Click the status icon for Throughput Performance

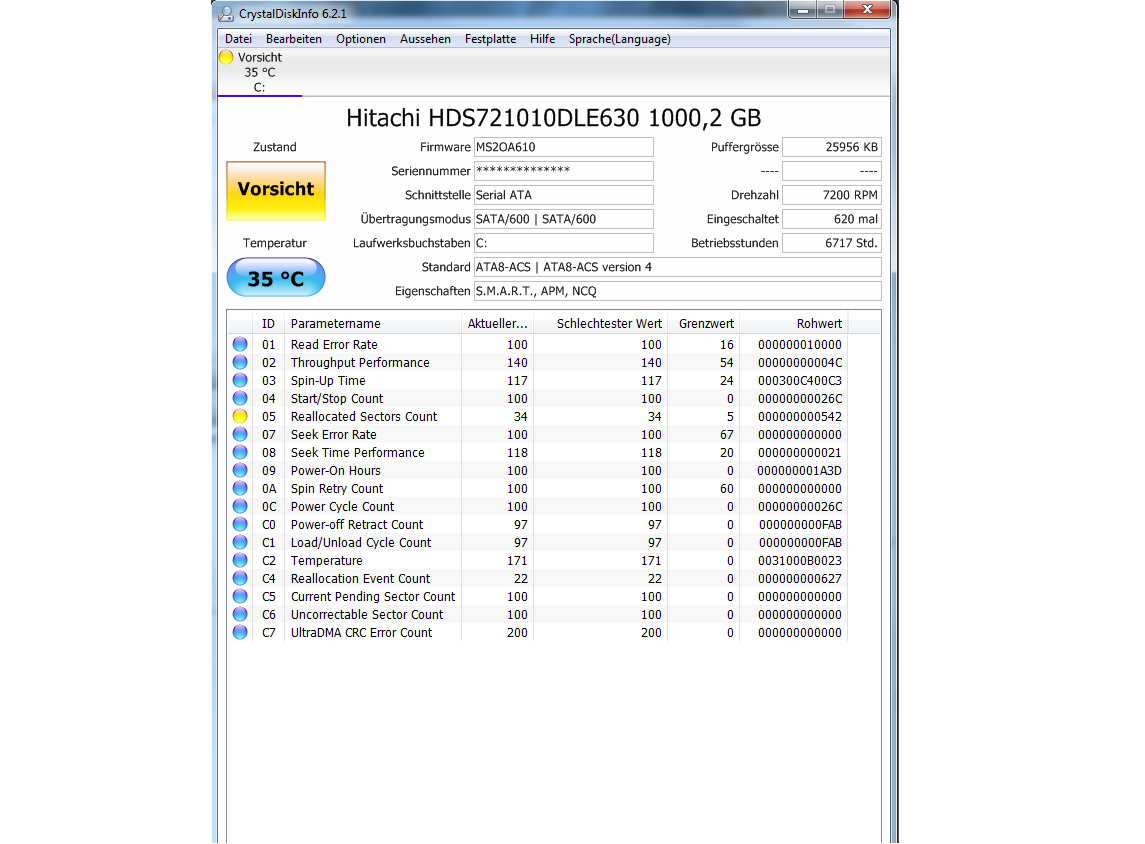tap(240, 362)
